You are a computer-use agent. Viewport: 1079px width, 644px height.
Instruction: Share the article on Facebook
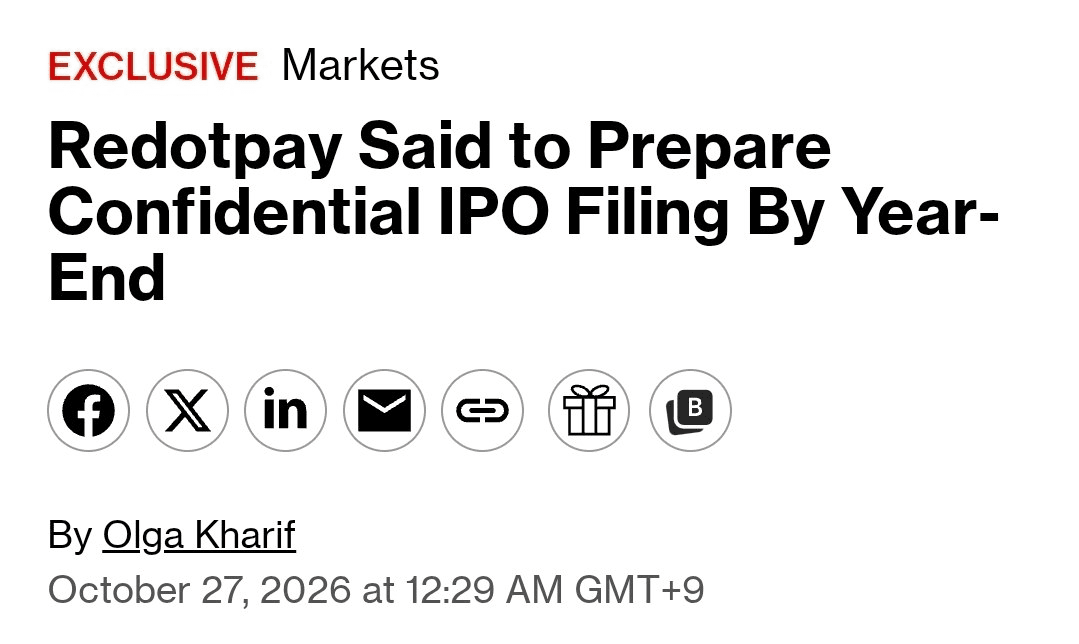tap(88, 411)
